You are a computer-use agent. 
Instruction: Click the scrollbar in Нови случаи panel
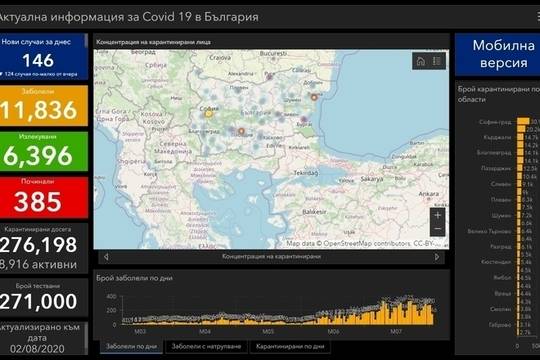tap(86, 40)
